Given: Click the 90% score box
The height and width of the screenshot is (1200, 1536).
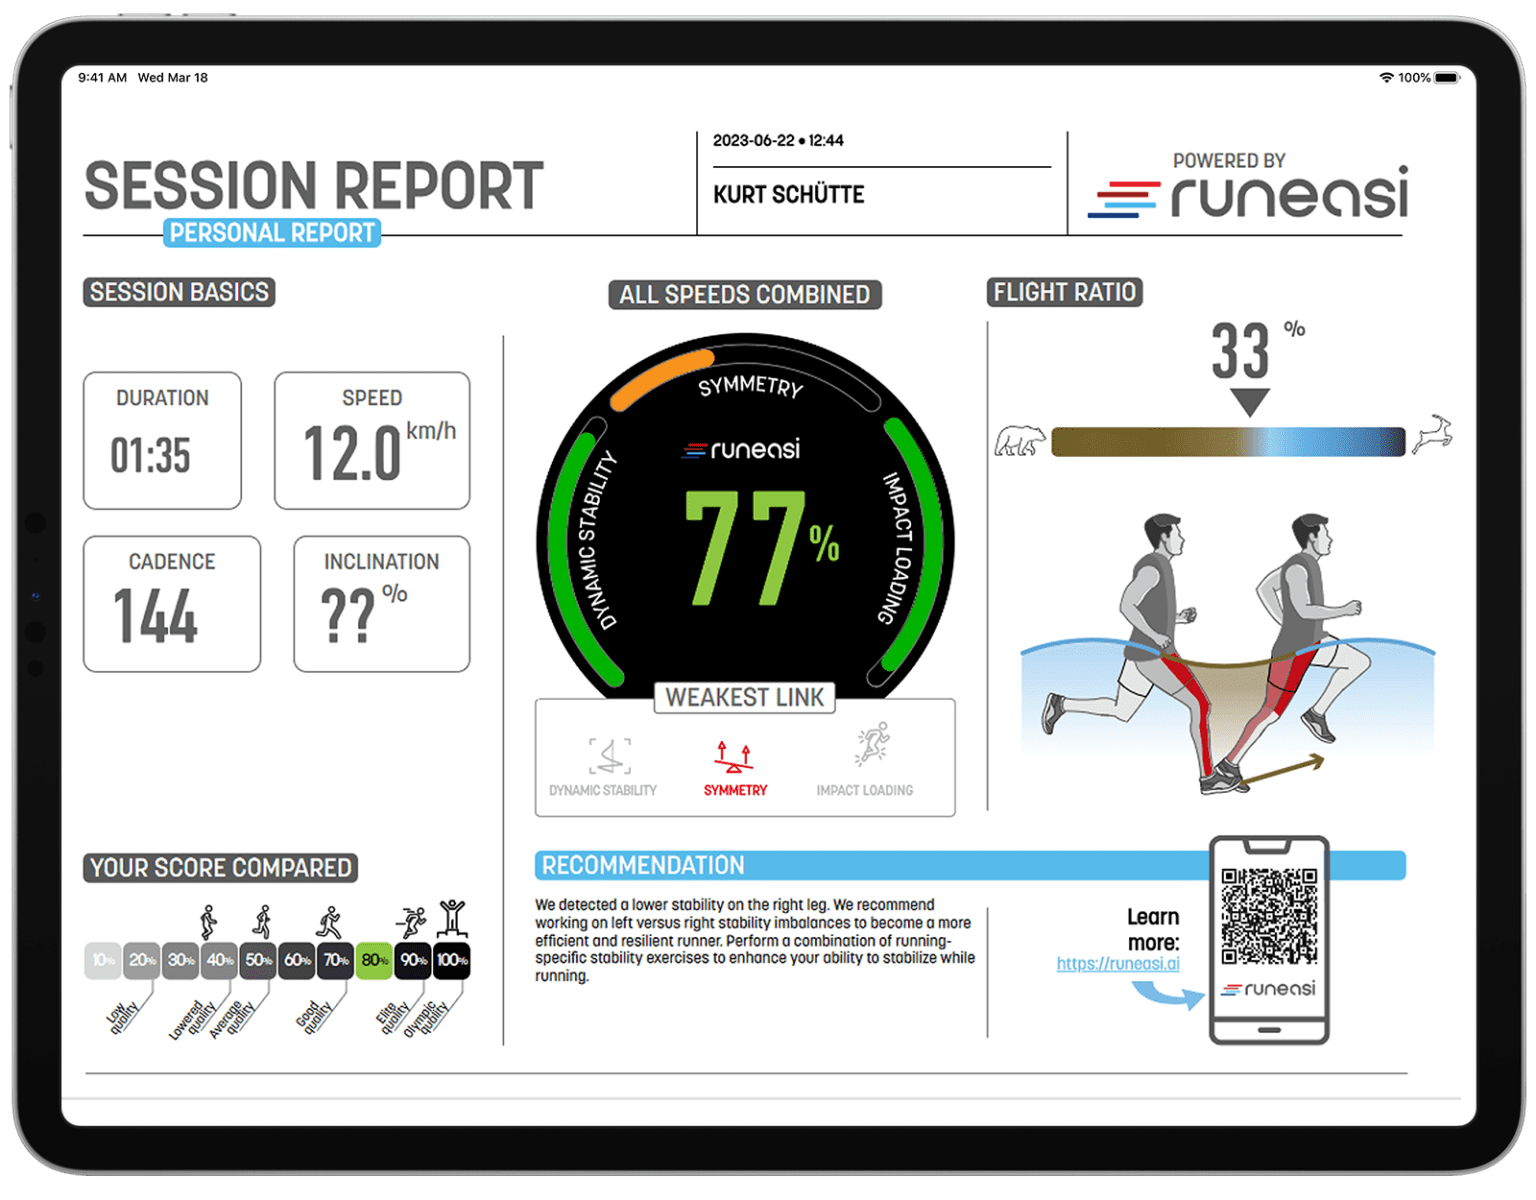Looking at the screenshot, I should 413,960.
